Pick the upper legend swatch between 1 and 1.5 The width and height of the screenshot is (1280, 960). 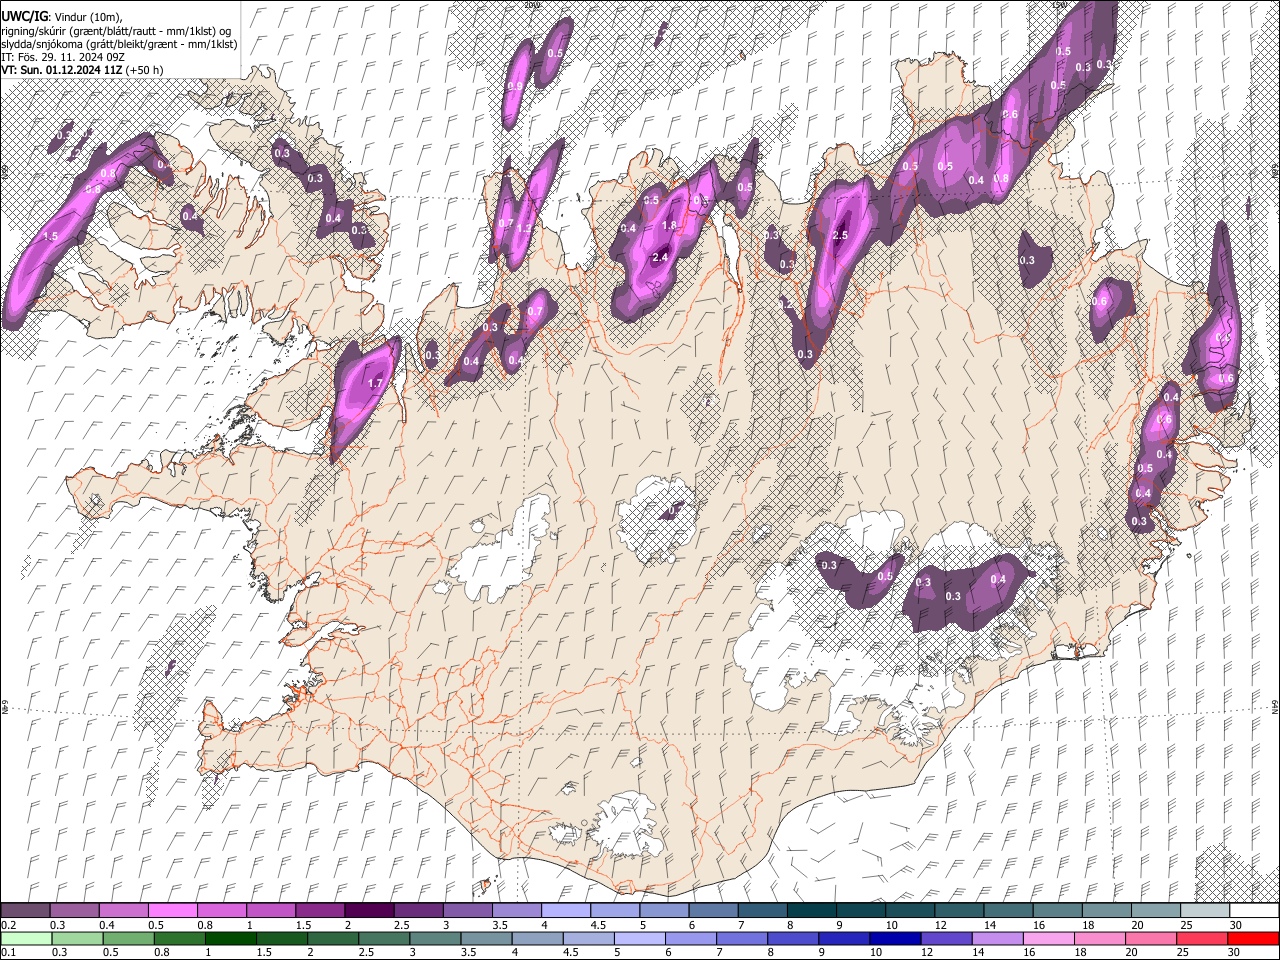coord(270,911)
